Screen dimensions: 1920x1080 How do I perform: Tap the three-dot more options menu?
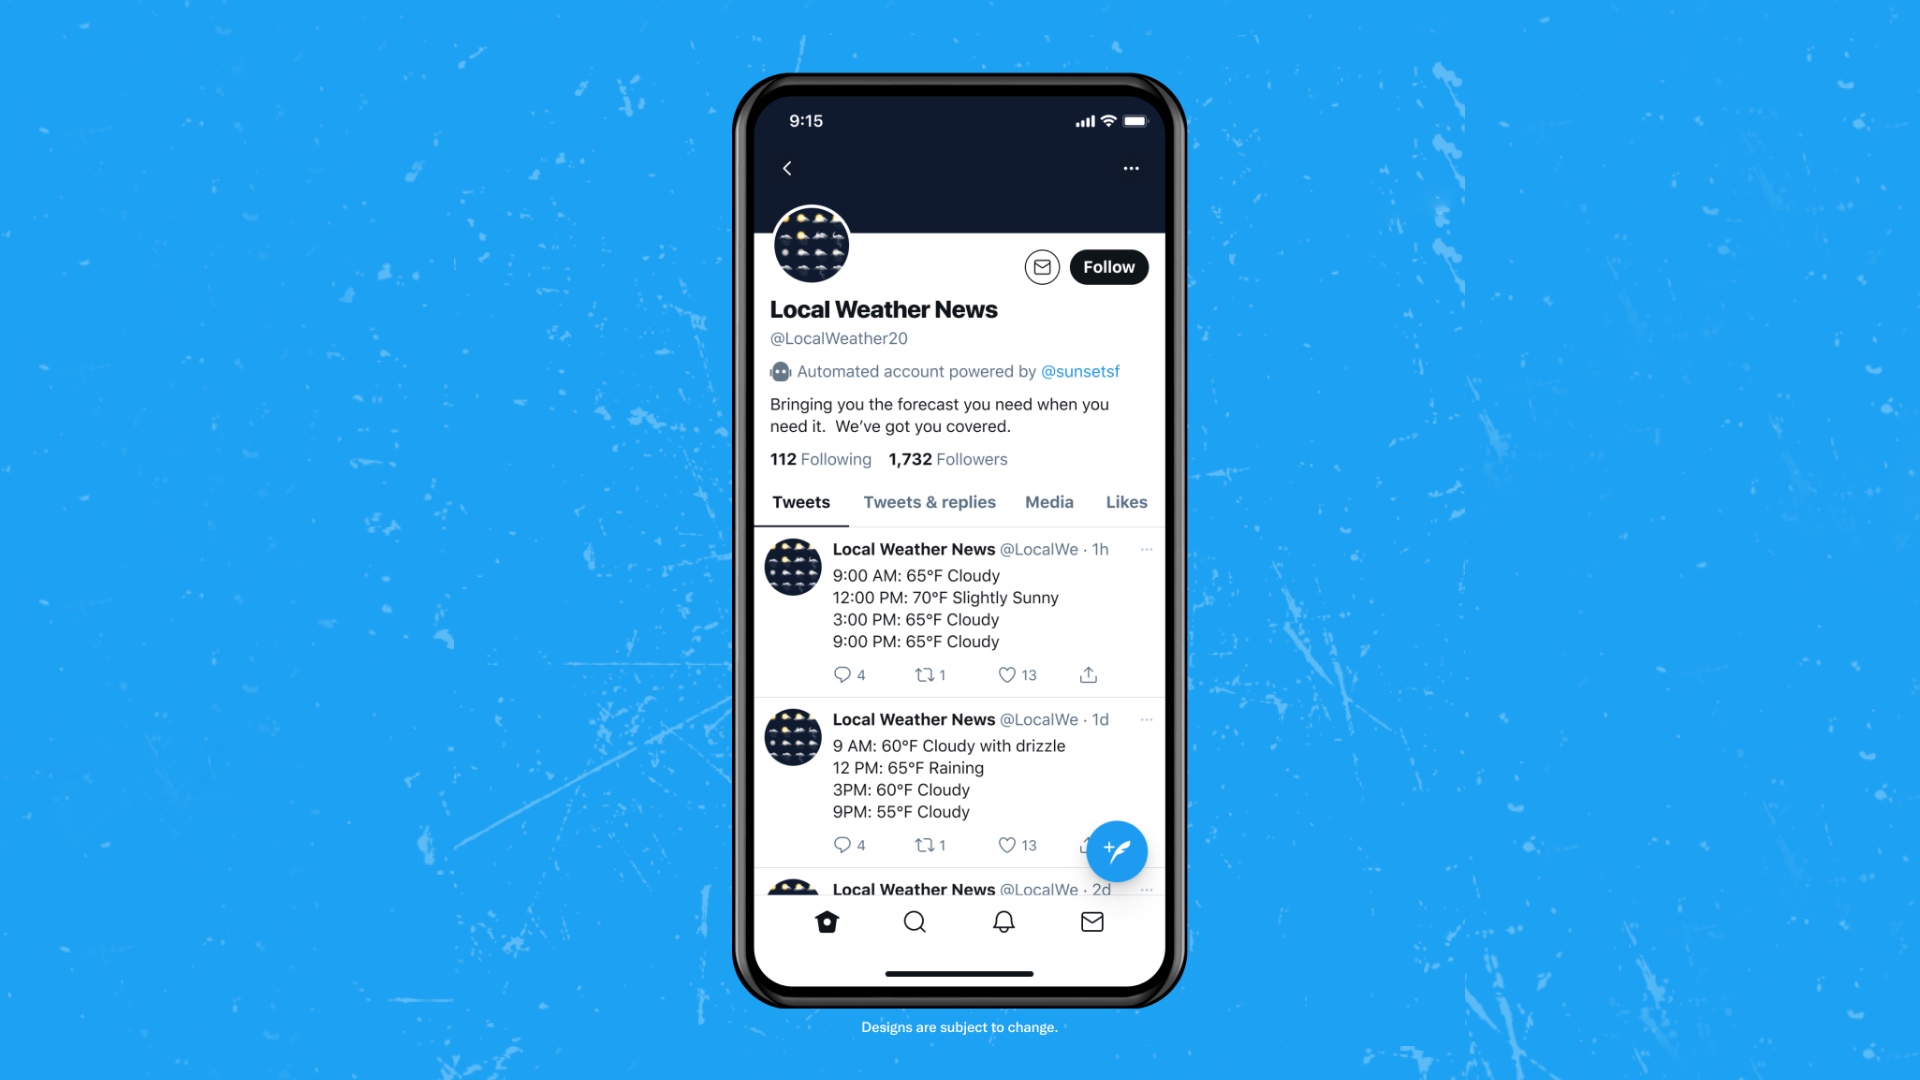pyautogui.click(x=1131, y=169)
